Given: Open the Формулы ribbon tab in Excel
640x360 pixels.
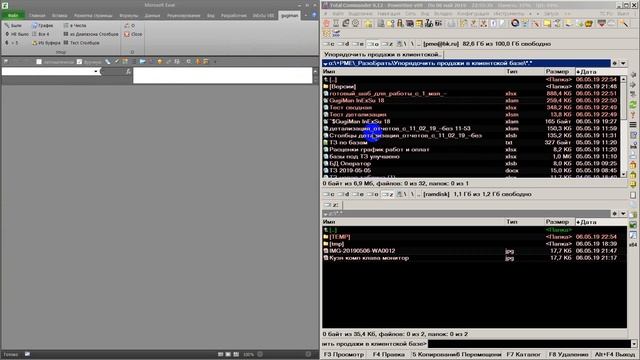Looking at the screenshot, I should point(129,16).
